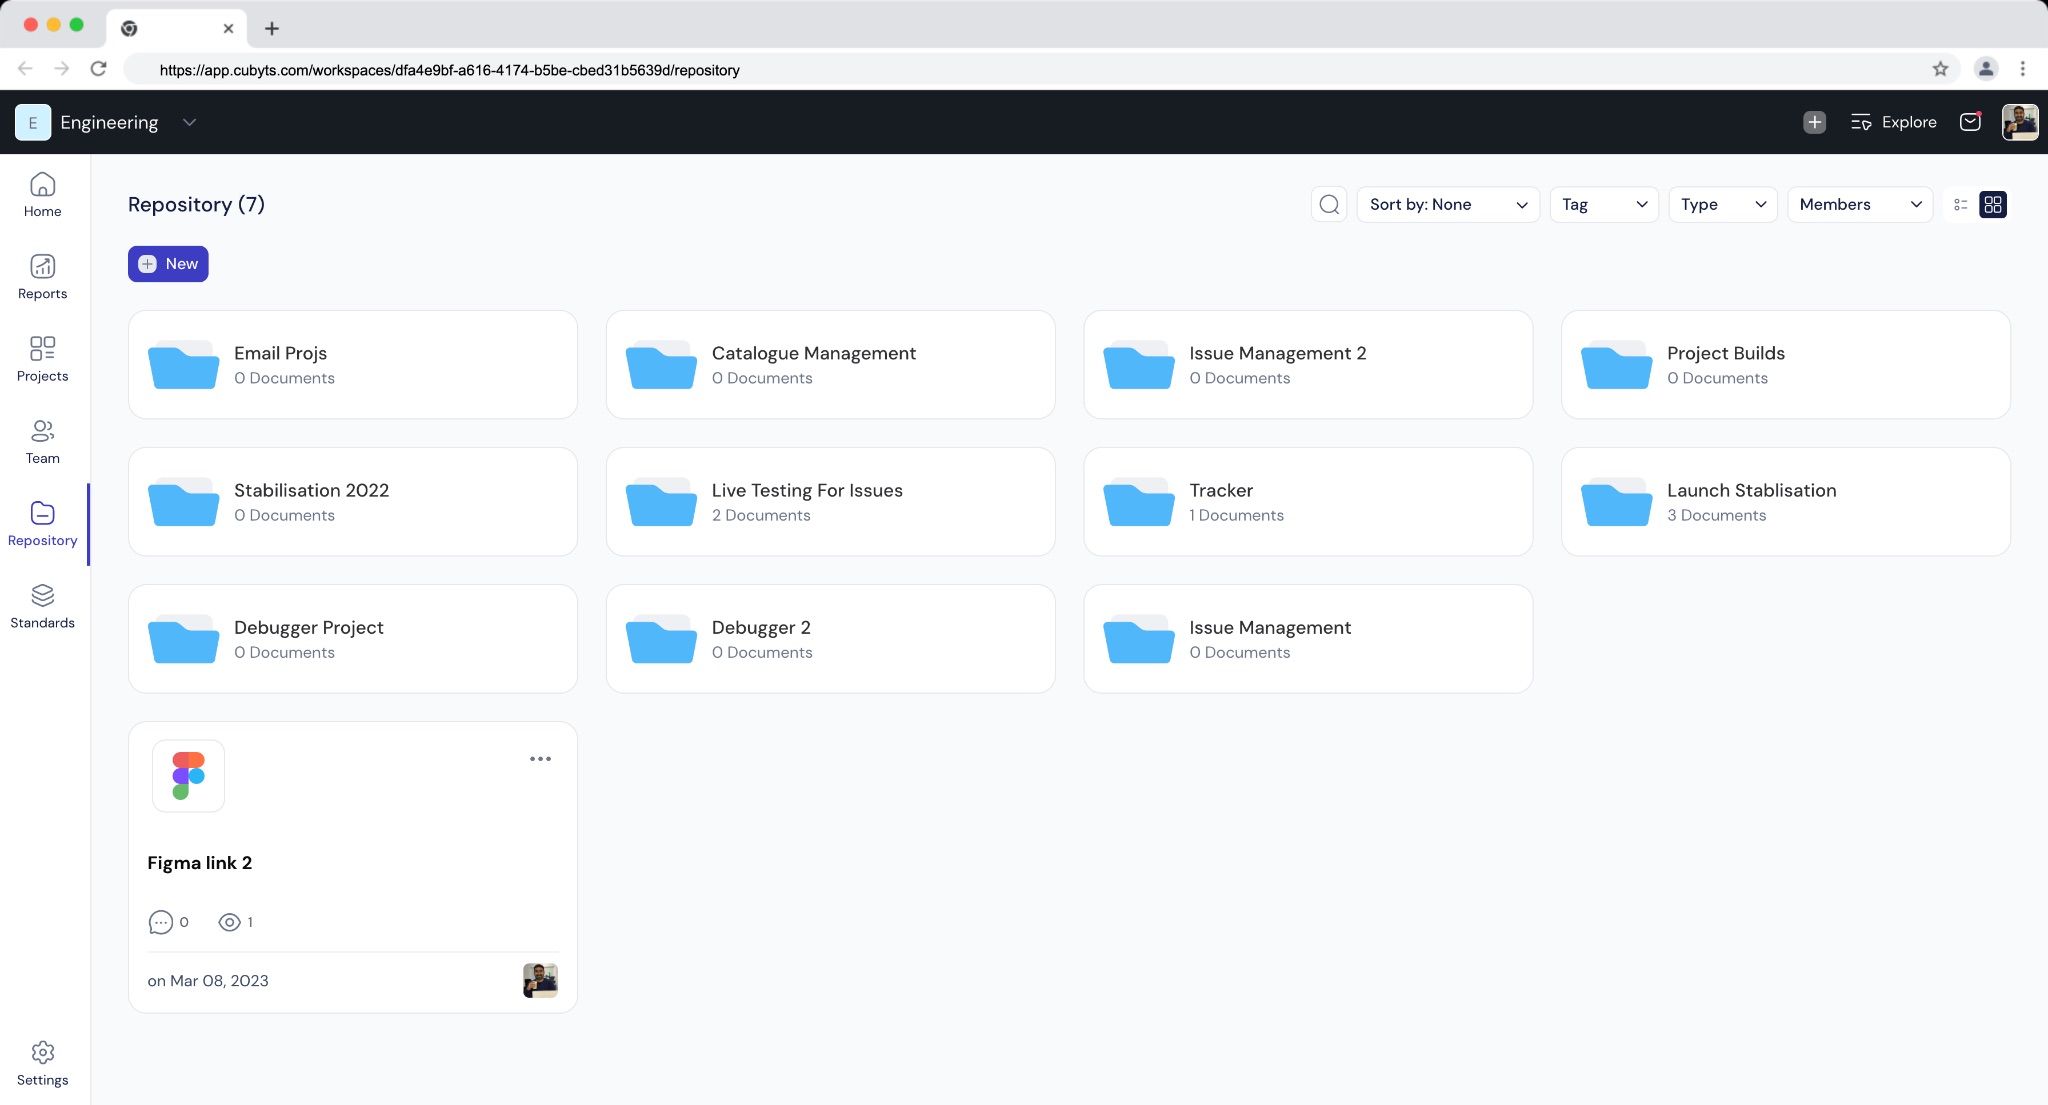The height and width of the screenshot is (1105, 2048).
Task: Open the browser profile icon
Action: (1985, 69)
